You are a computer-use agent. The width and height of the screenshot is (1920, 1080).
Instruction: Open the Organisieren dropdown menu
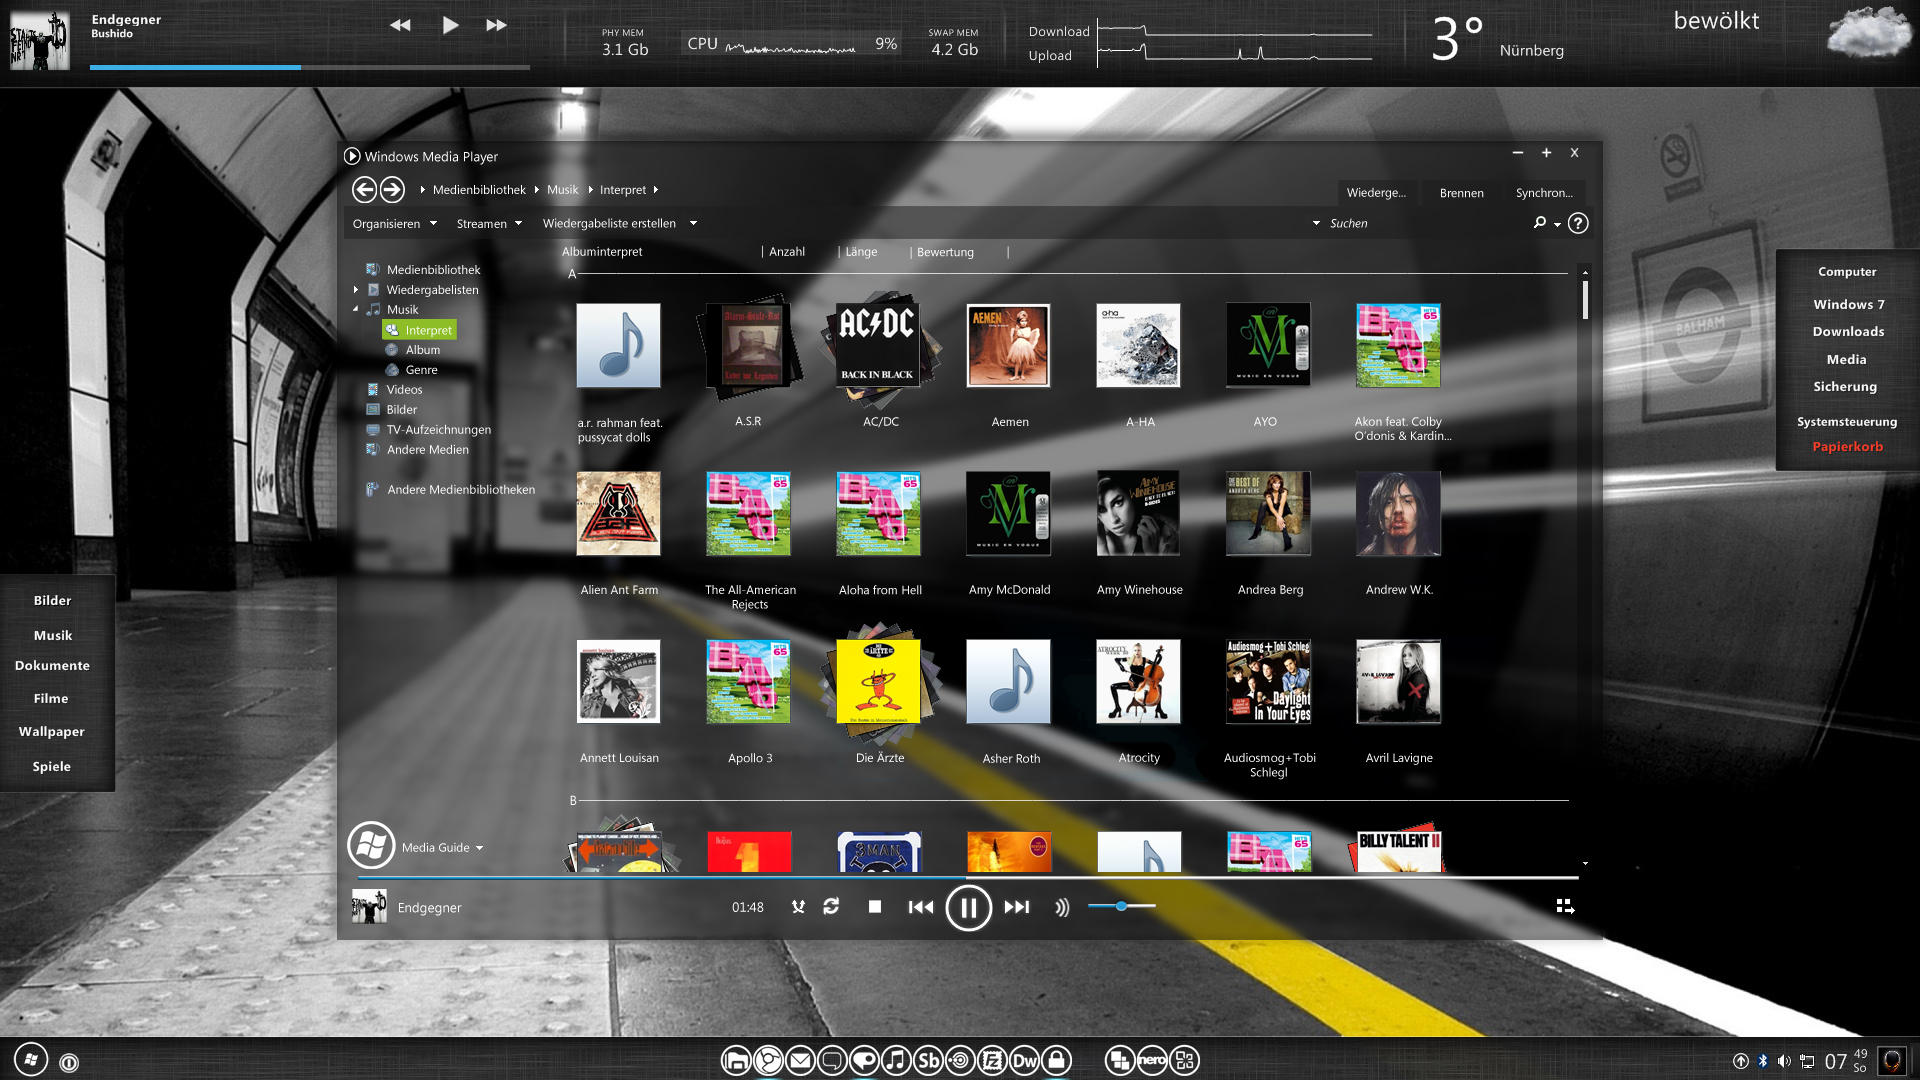(x=394, y=224)
